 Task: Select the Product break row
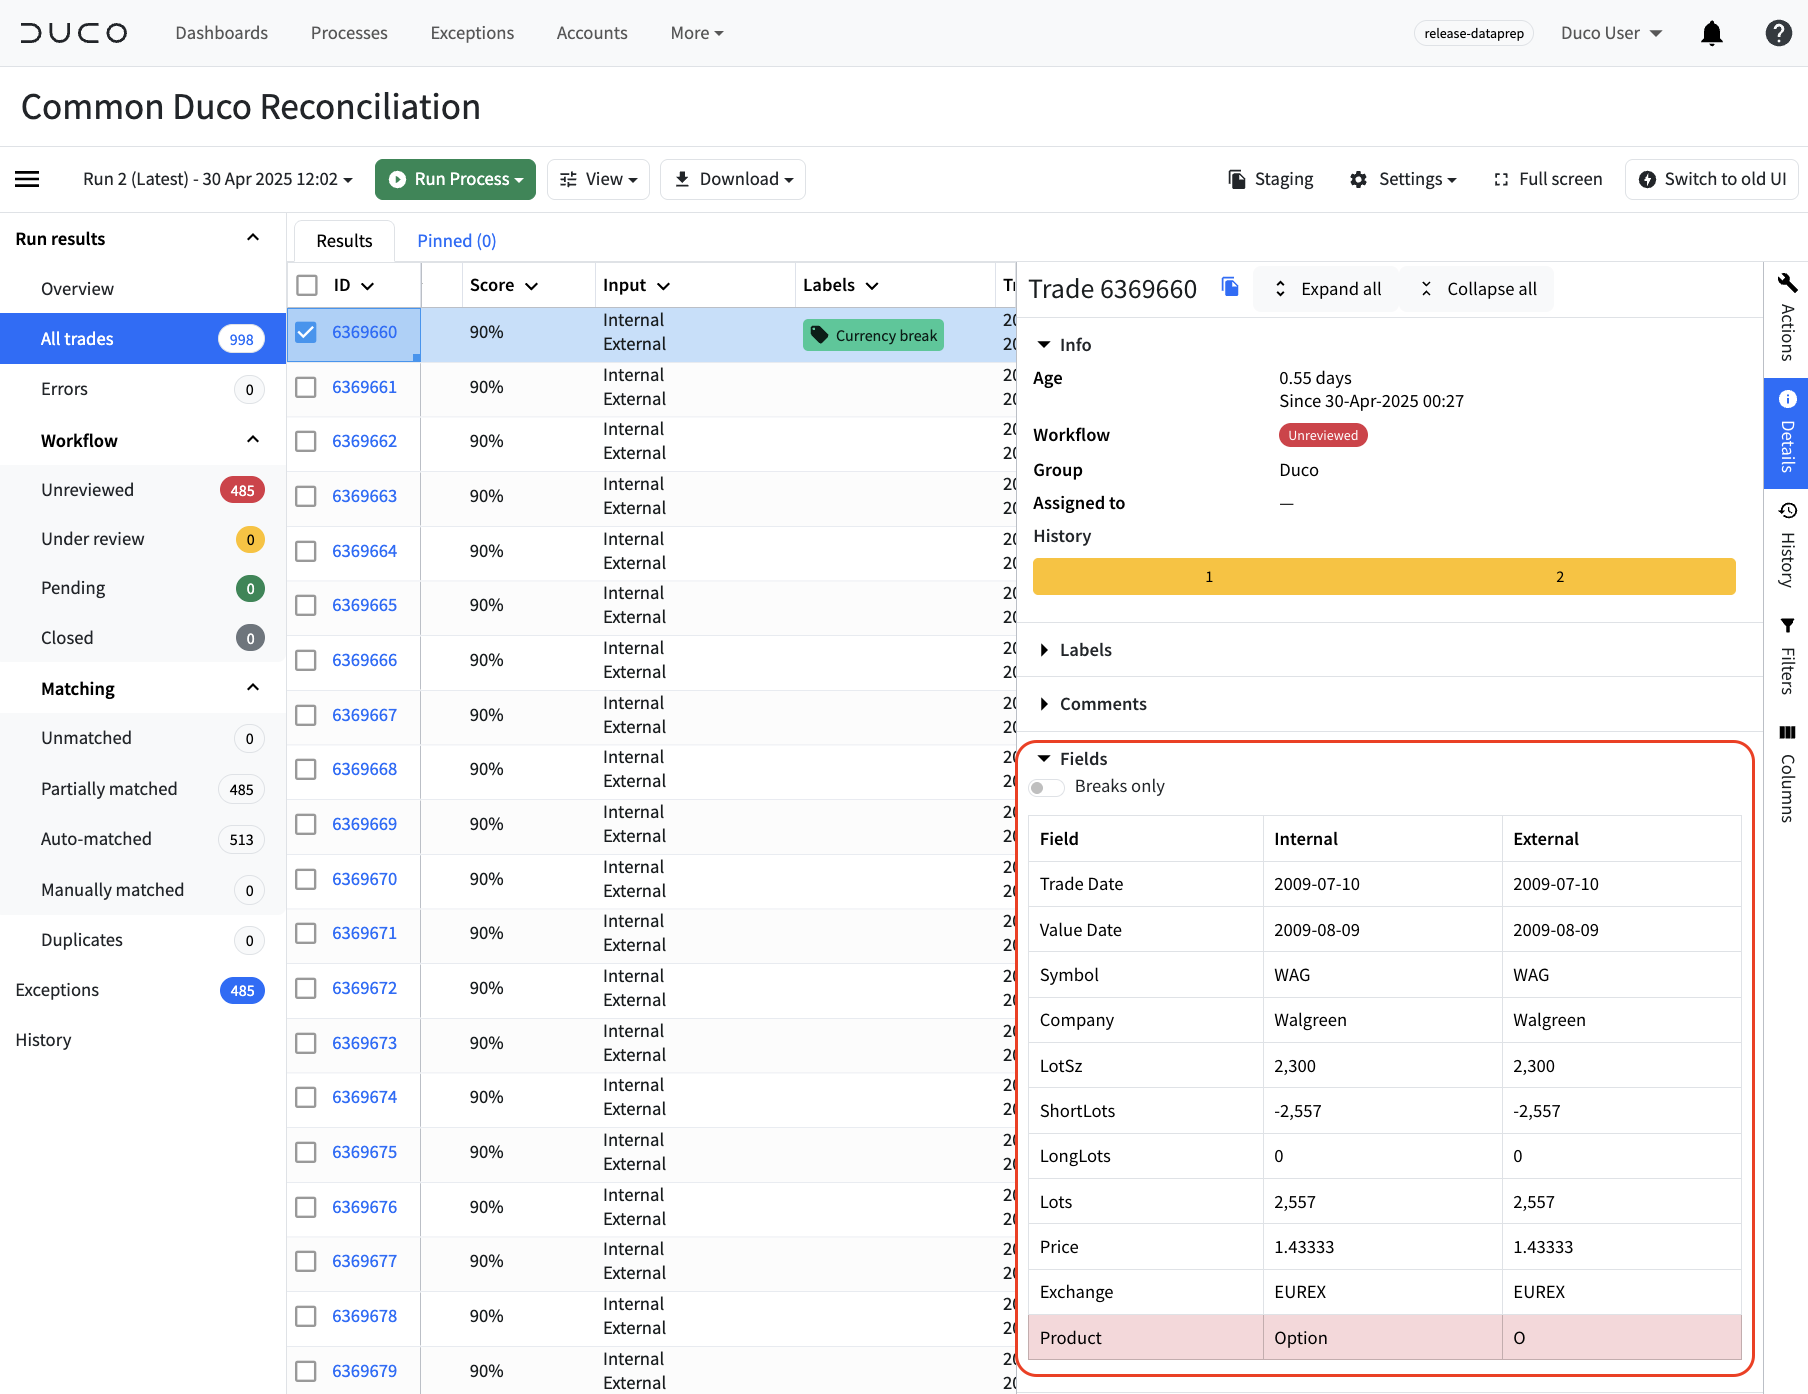(1385, 1338)
